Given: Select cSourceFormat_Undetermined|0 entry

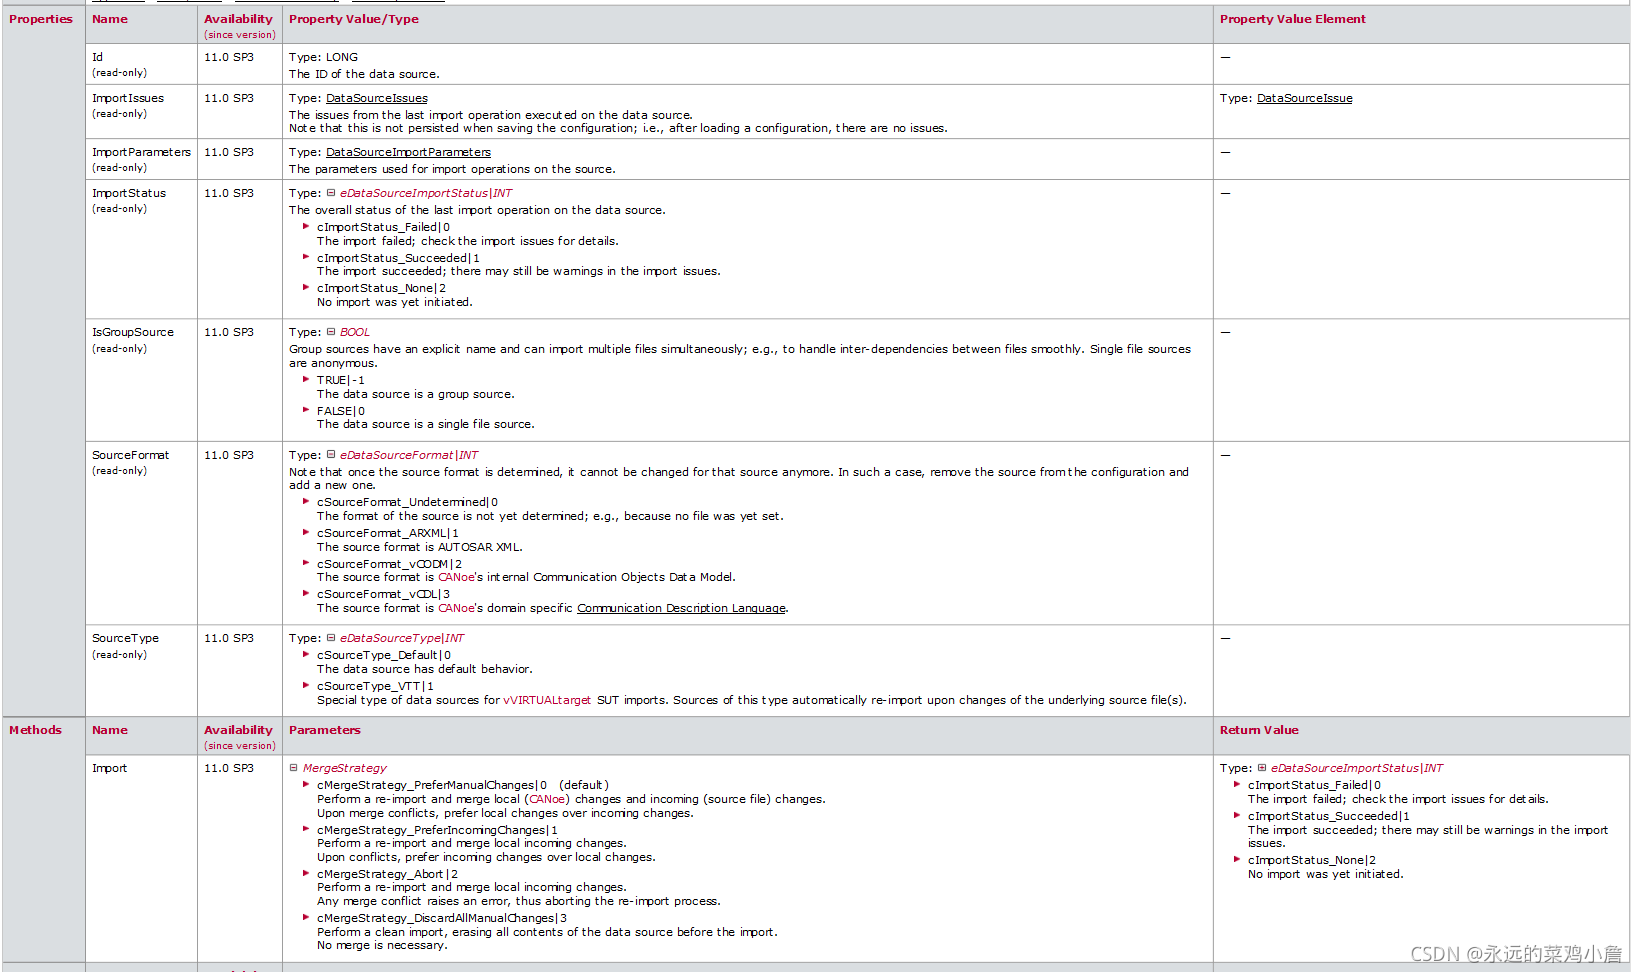Looking at the screenshot, I should pos(407,502).
